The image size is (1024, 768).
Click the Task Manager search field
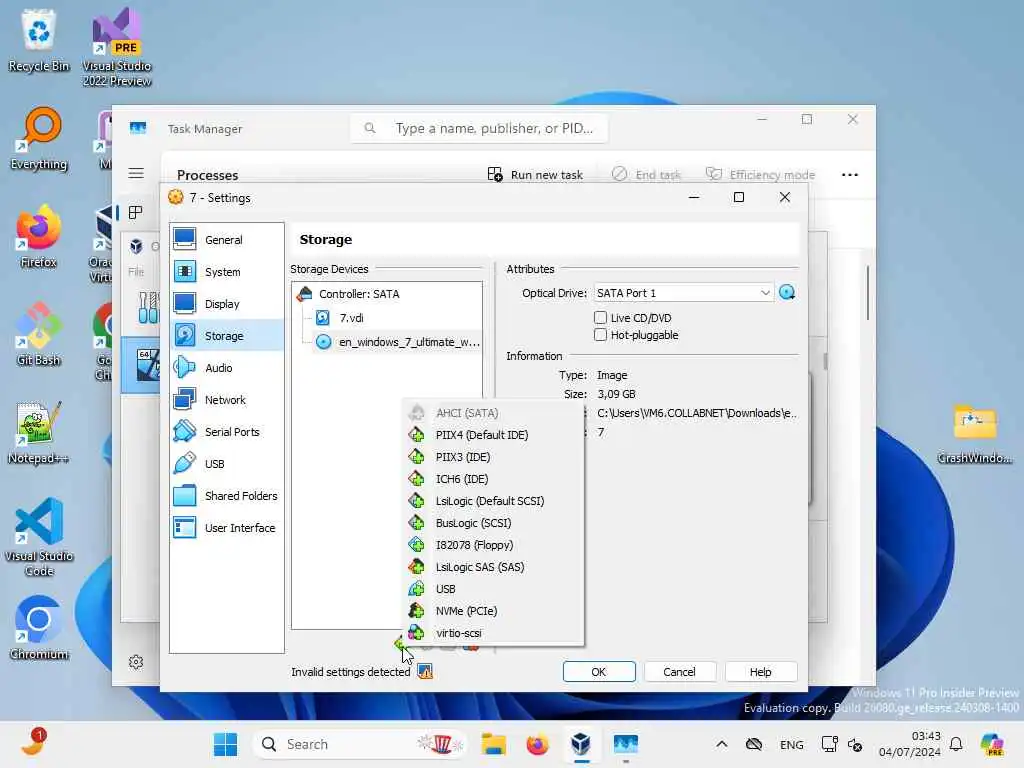pos(479,129)
